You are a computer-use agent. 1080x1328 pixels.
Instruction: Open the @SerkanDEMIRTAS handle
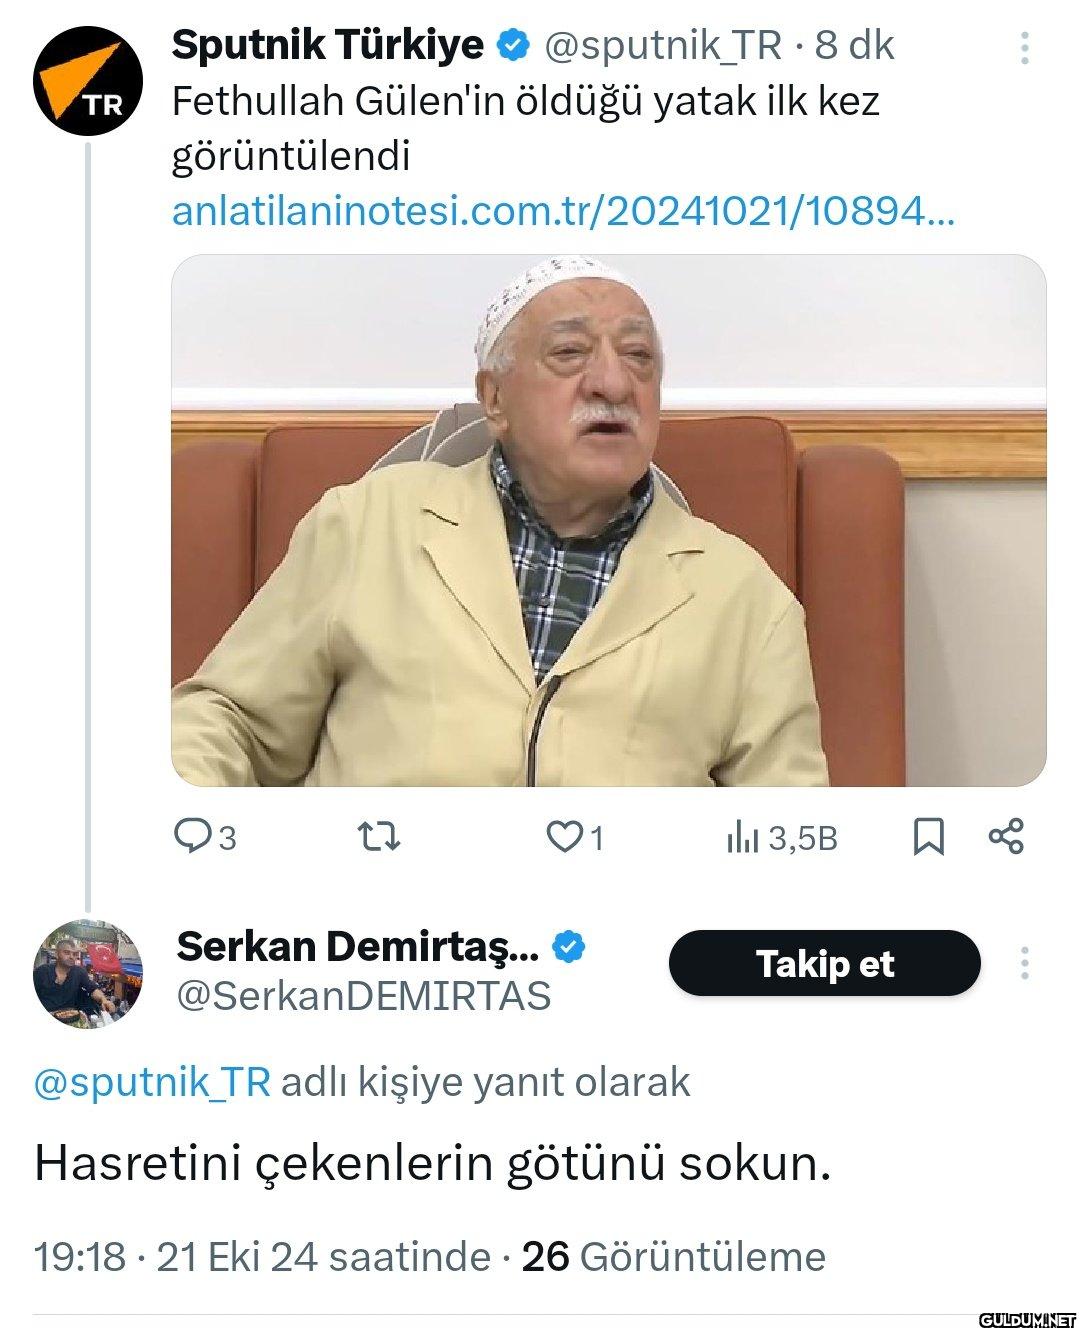click(364, 995)
